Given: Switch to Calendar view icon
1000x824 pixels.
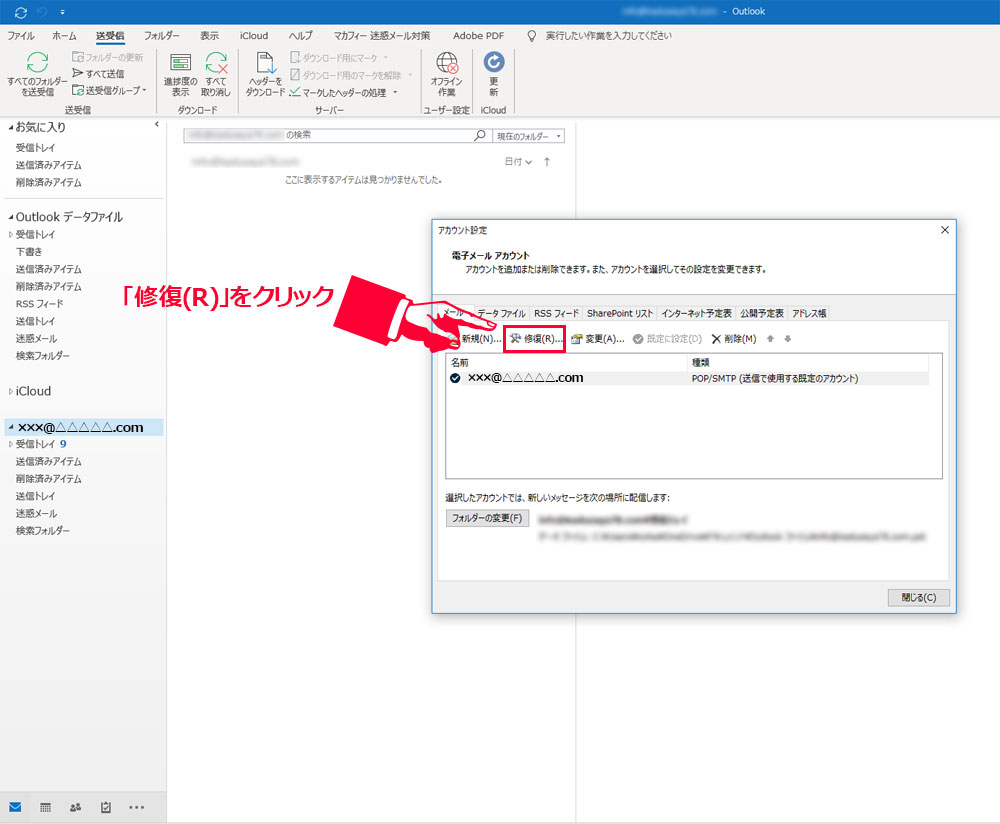Looking at the screenshot, I should pyautogui.click(x=45, y=807).
